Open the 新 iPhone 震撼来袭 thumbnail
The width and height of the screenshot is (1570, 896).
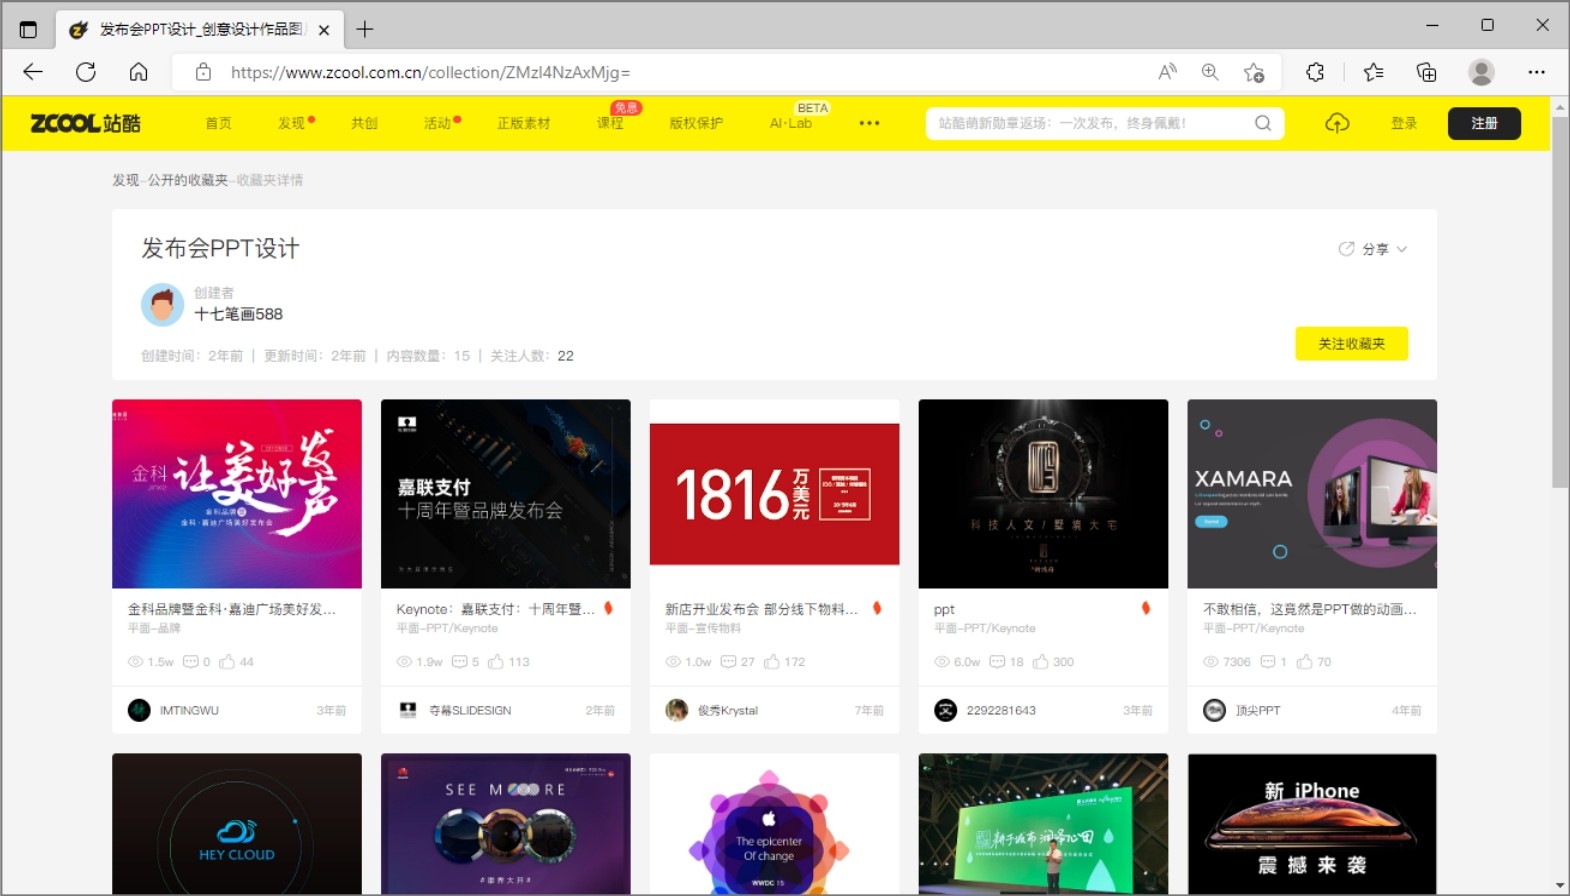[x=1312, y=824]
